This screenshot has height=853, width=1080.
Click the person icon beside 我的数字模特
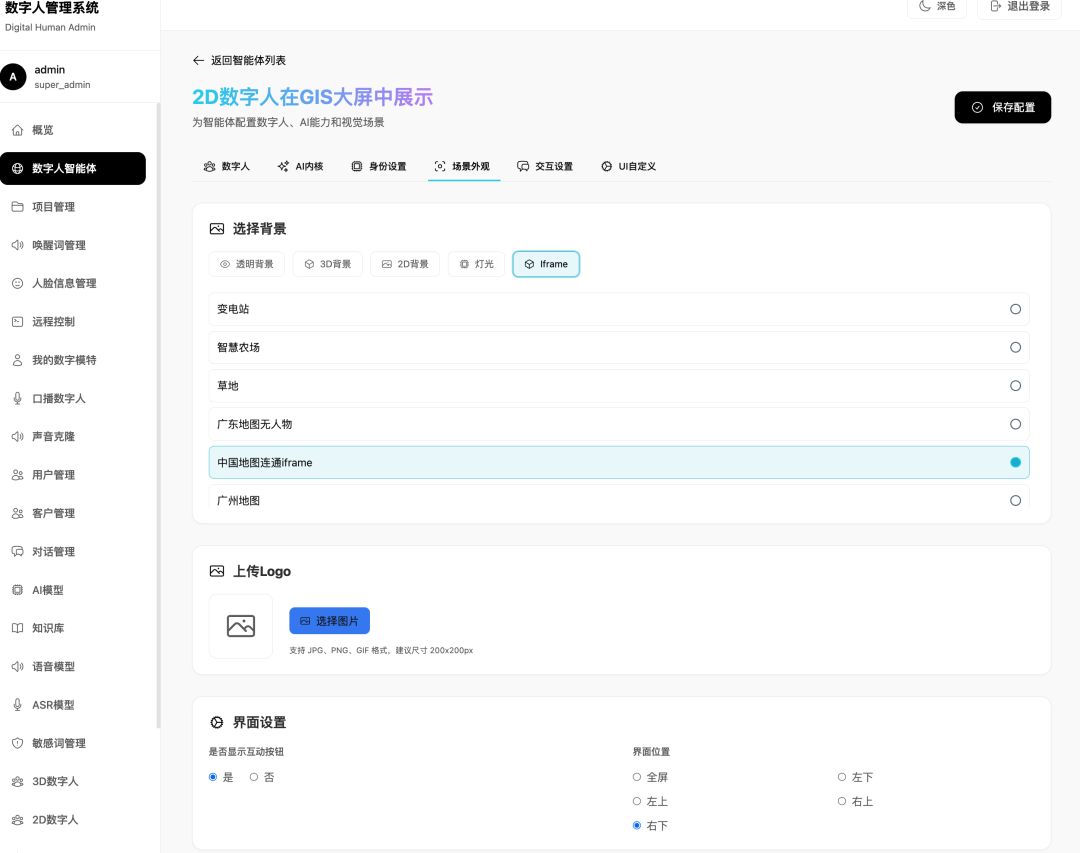click(x=18, y=360)
